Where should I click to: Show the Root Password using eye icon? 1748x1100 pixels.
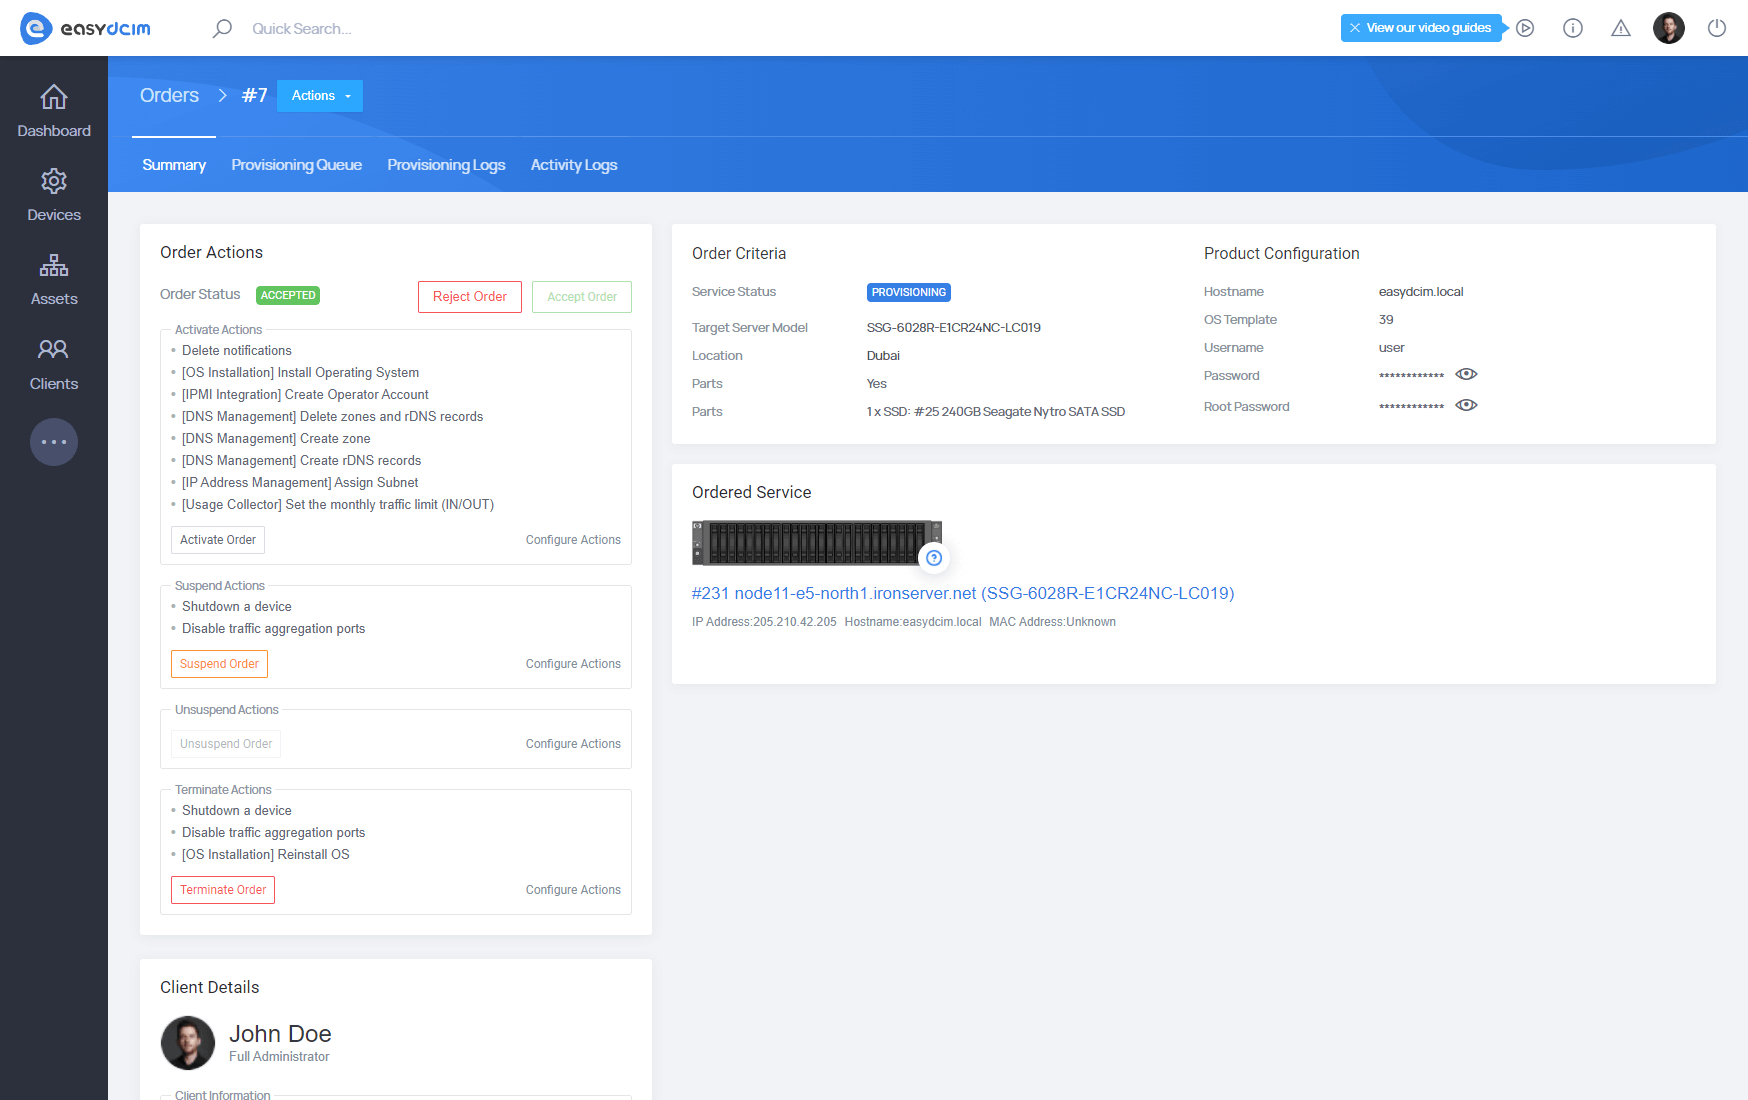[1466, 405]
